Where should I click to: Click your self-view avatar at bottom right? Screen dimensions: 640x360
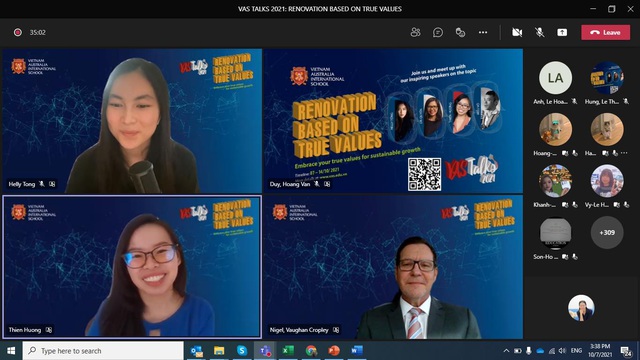coord(581,308)
